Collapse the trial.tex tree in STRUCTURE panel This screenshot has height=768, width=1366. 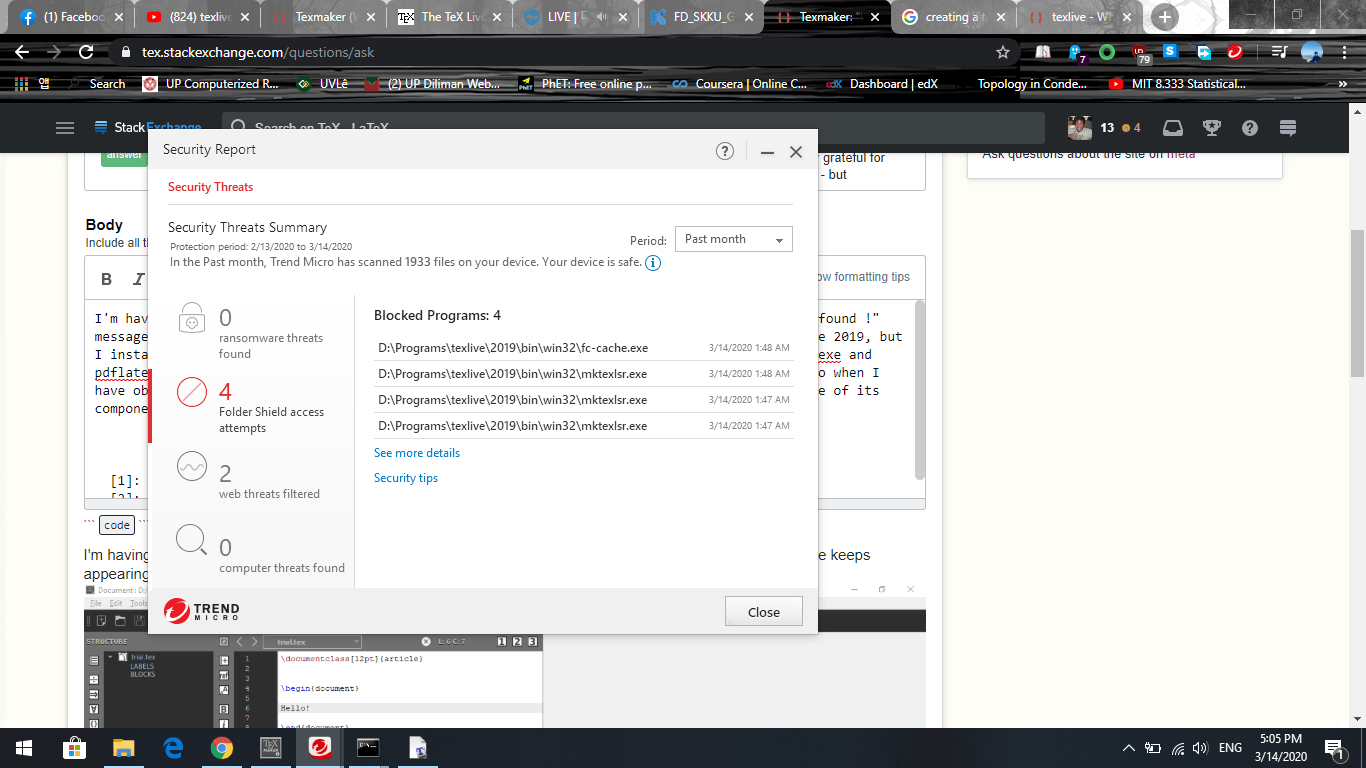click(x=110, y=656)
